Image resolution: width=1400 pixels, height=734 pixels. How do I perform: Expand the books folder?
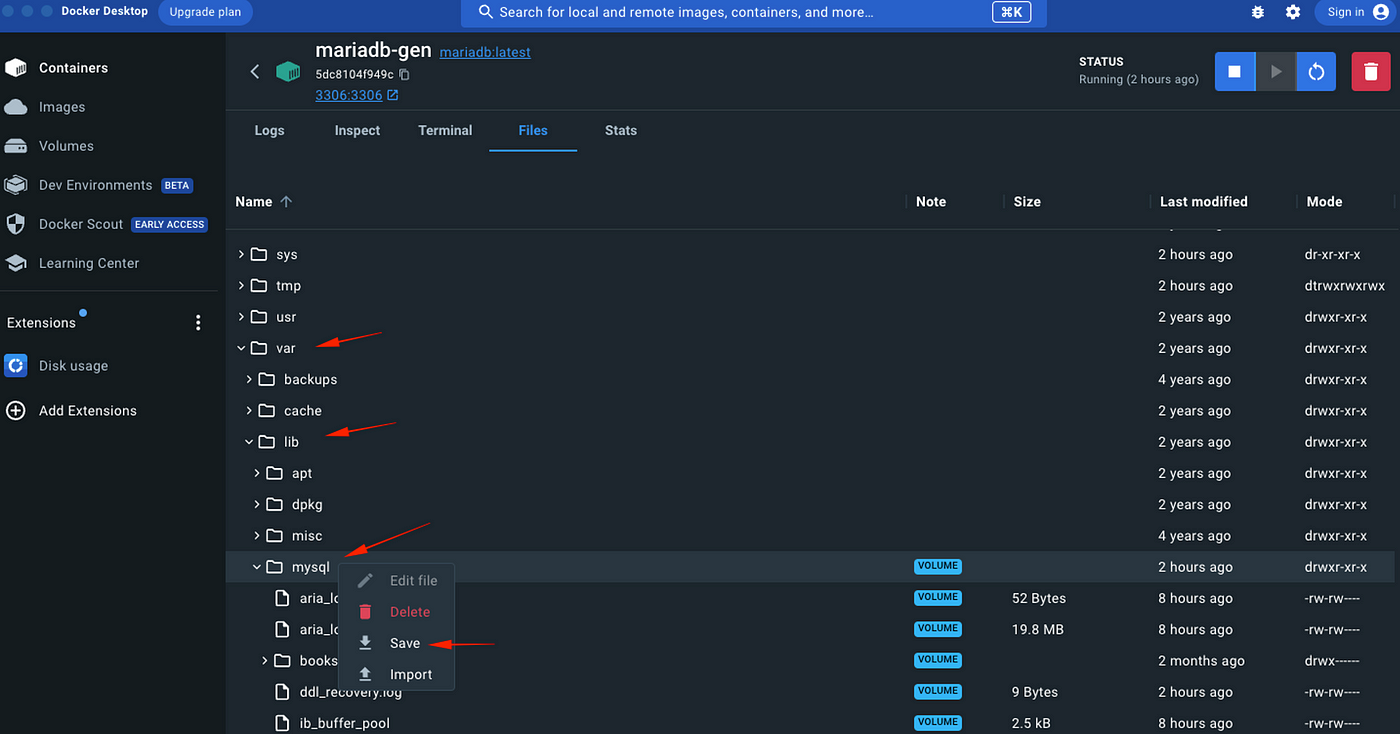point(266,661)
